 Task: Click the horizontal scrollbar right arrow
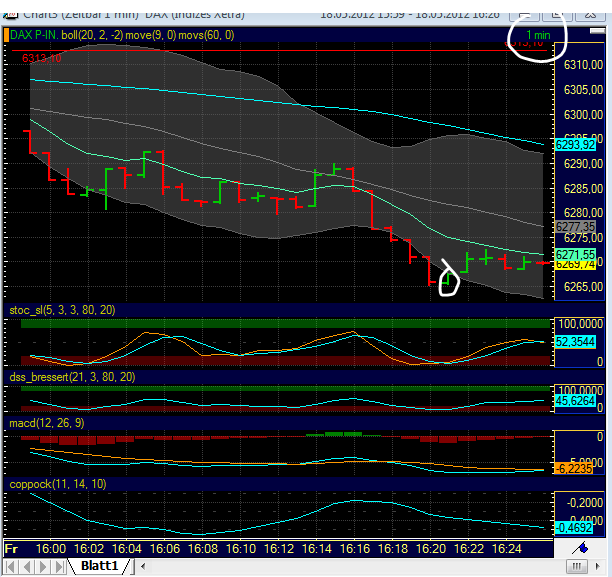point(598,566)
